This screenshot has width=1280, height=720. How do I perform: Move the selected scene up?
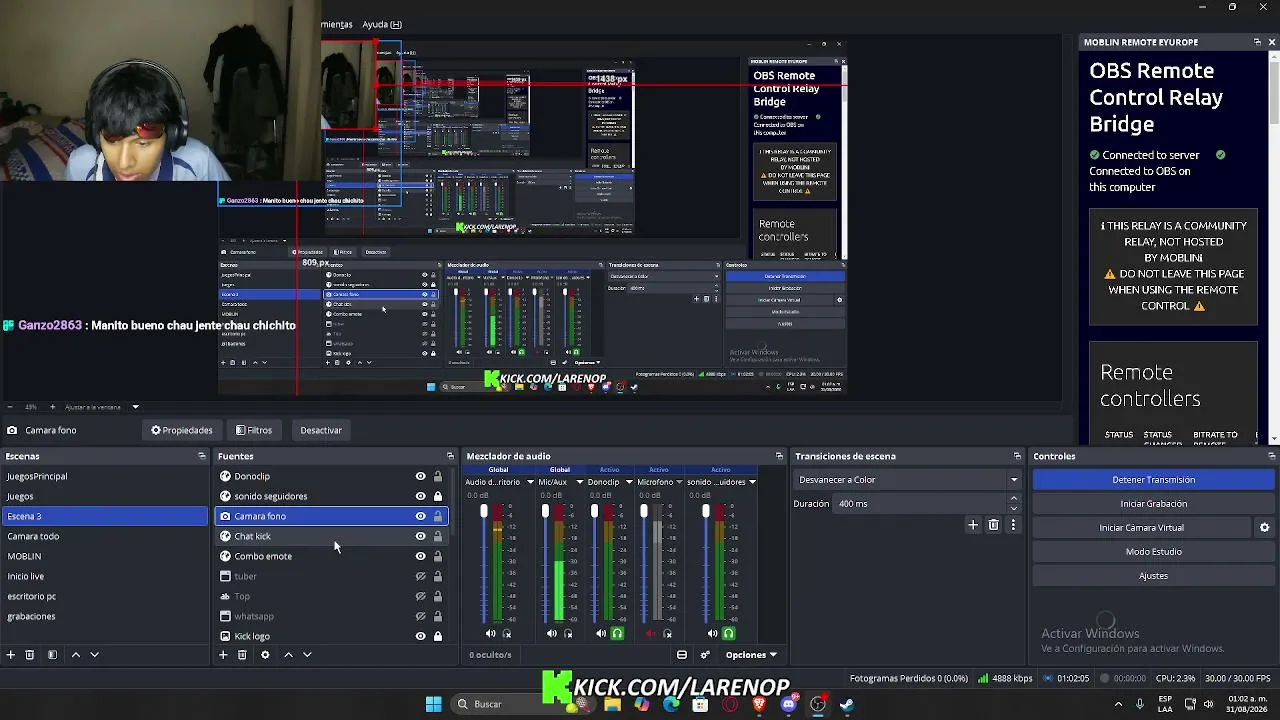pyautogui.click(x=75, y=655)
